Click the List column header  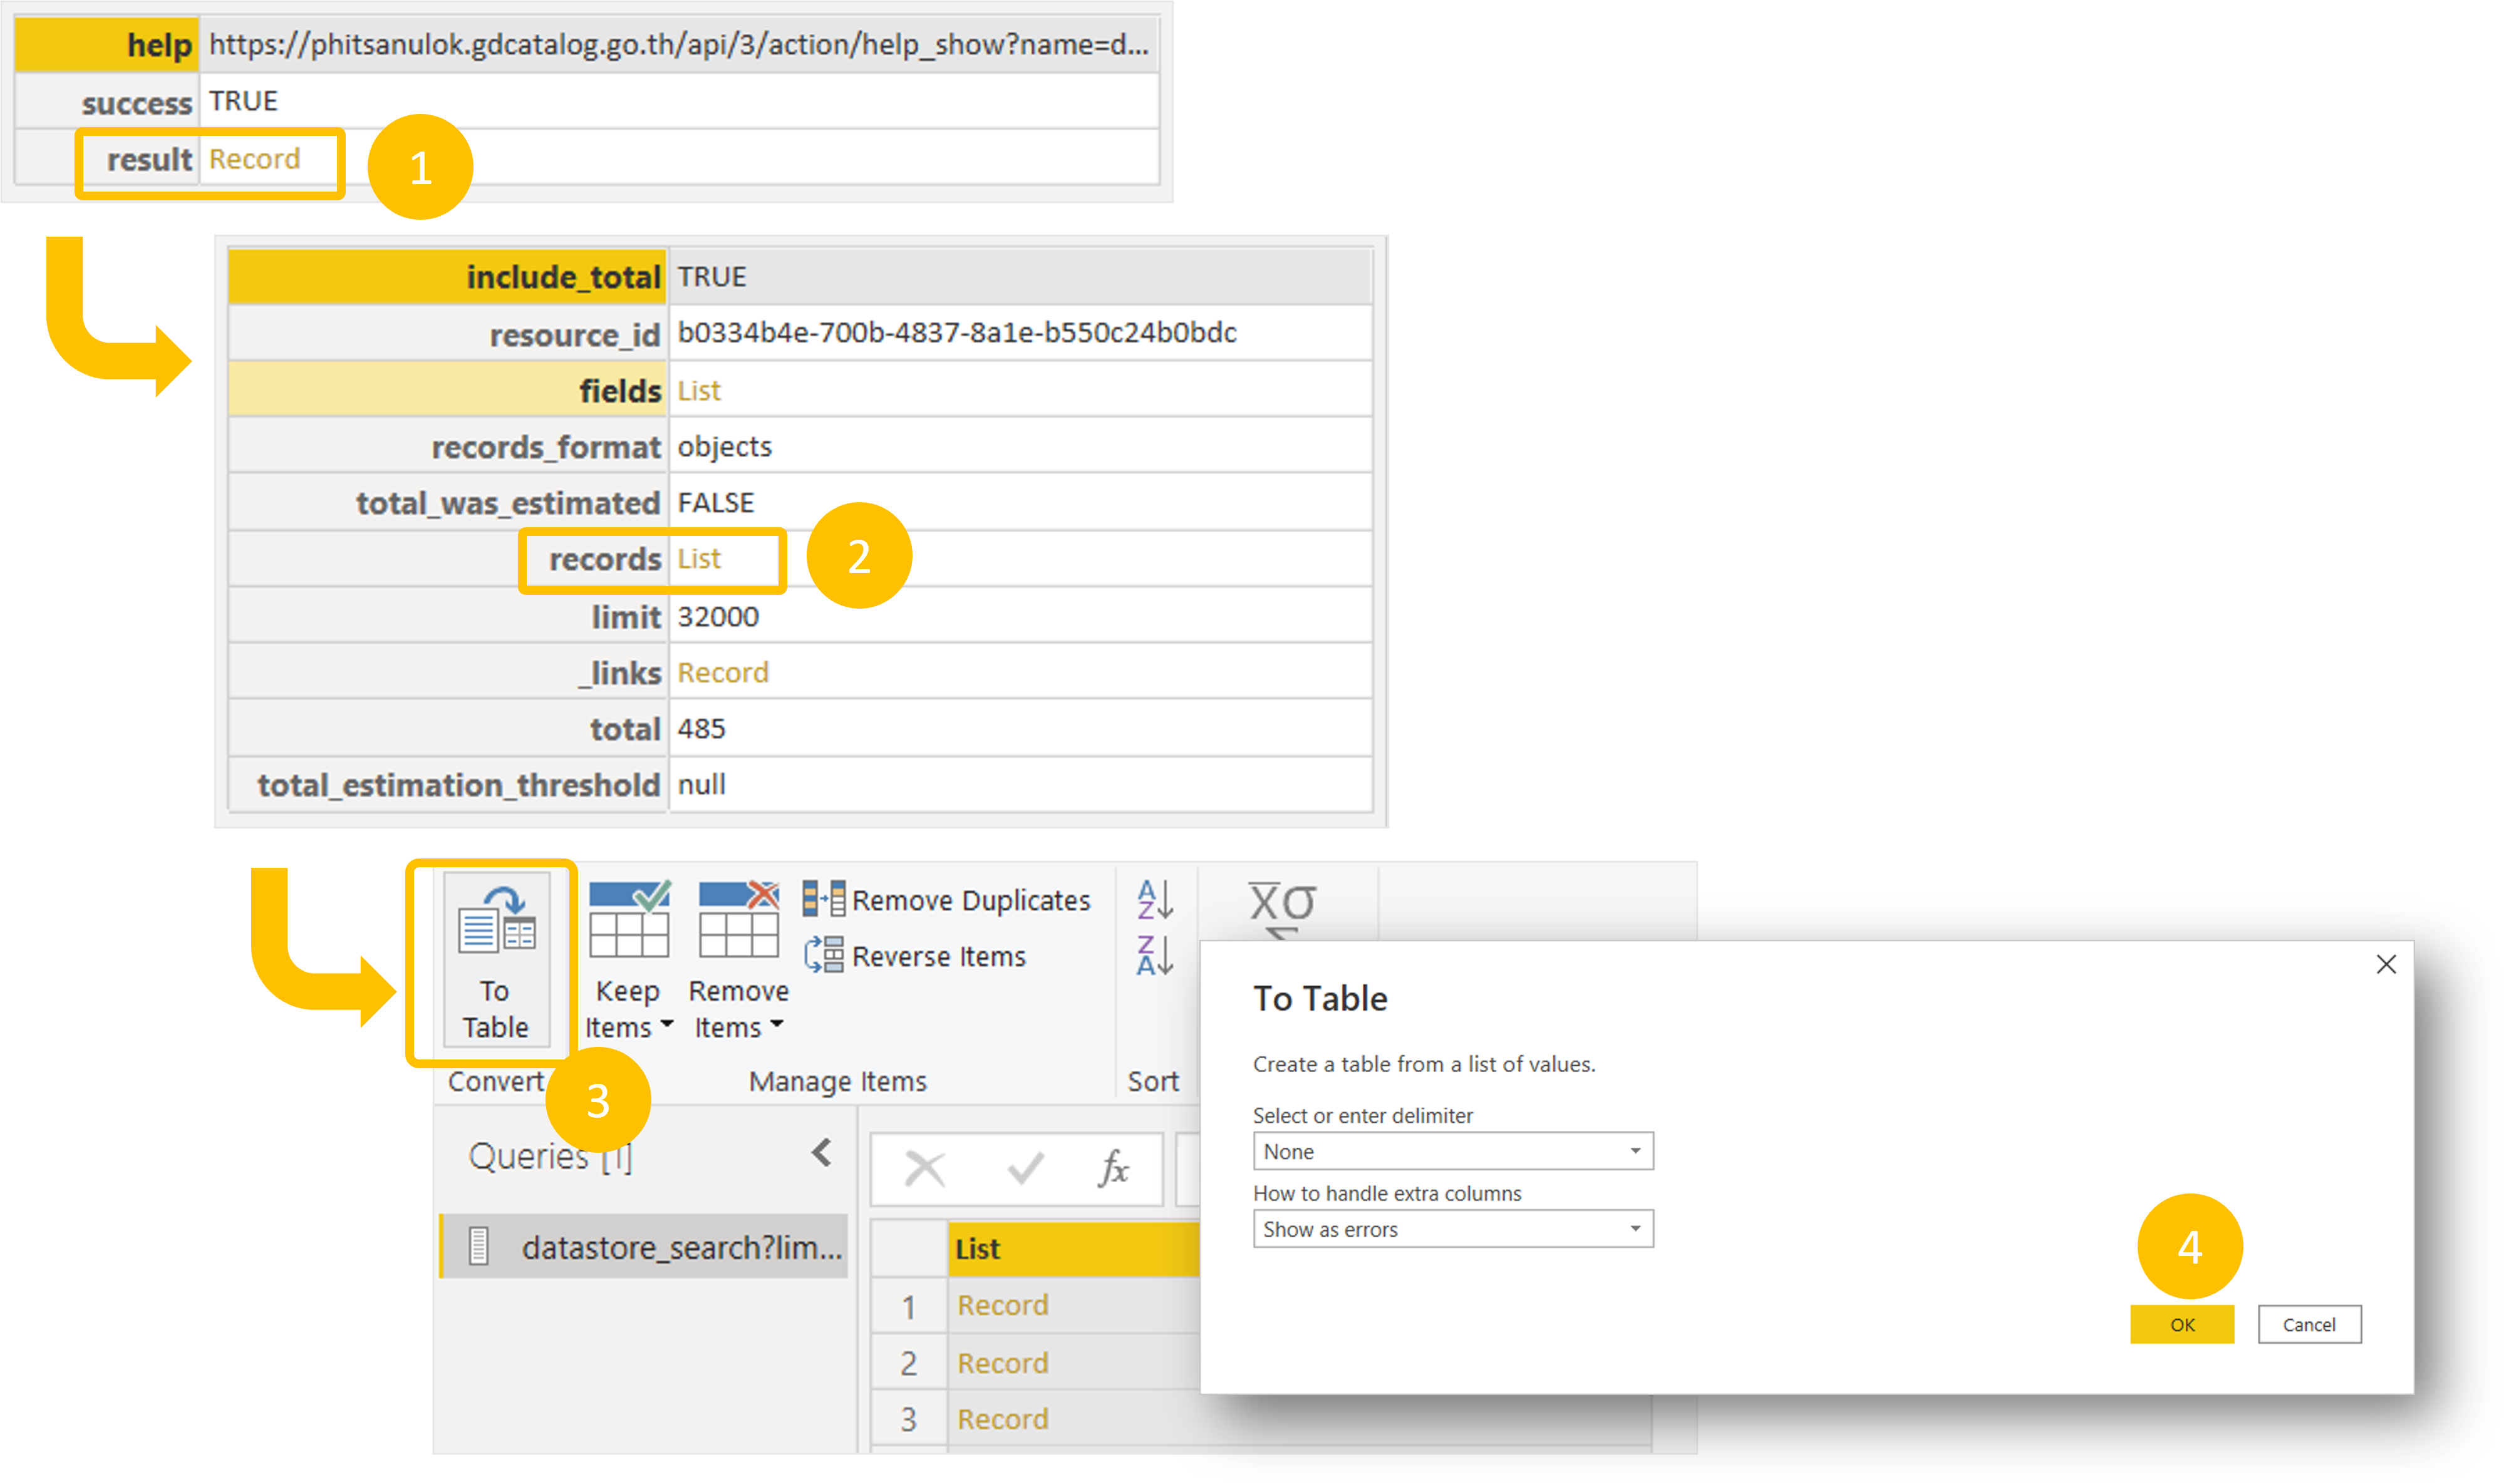pos(1073,1248)
